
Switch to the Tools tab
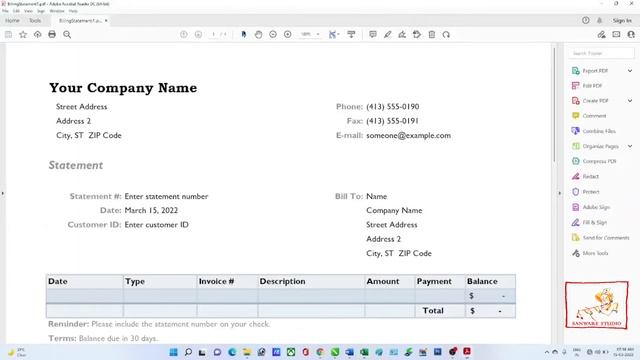[x=35, y=20]
